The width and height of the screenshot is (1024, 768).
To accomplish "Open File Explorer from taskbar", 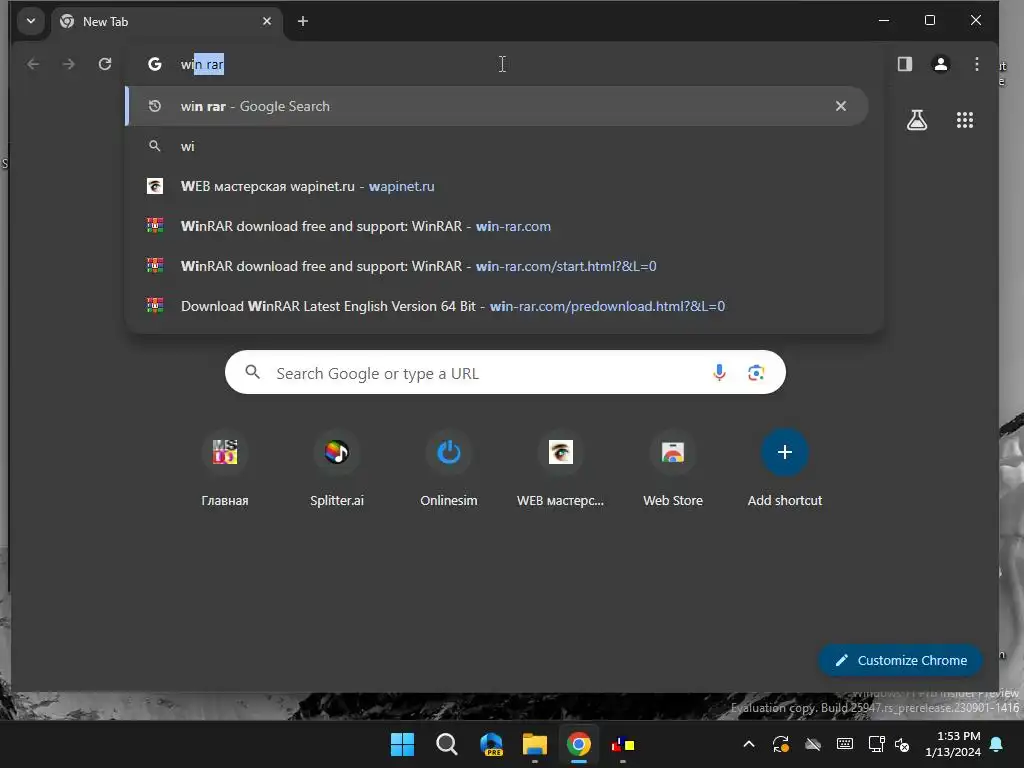I will [x=535, y=744].
